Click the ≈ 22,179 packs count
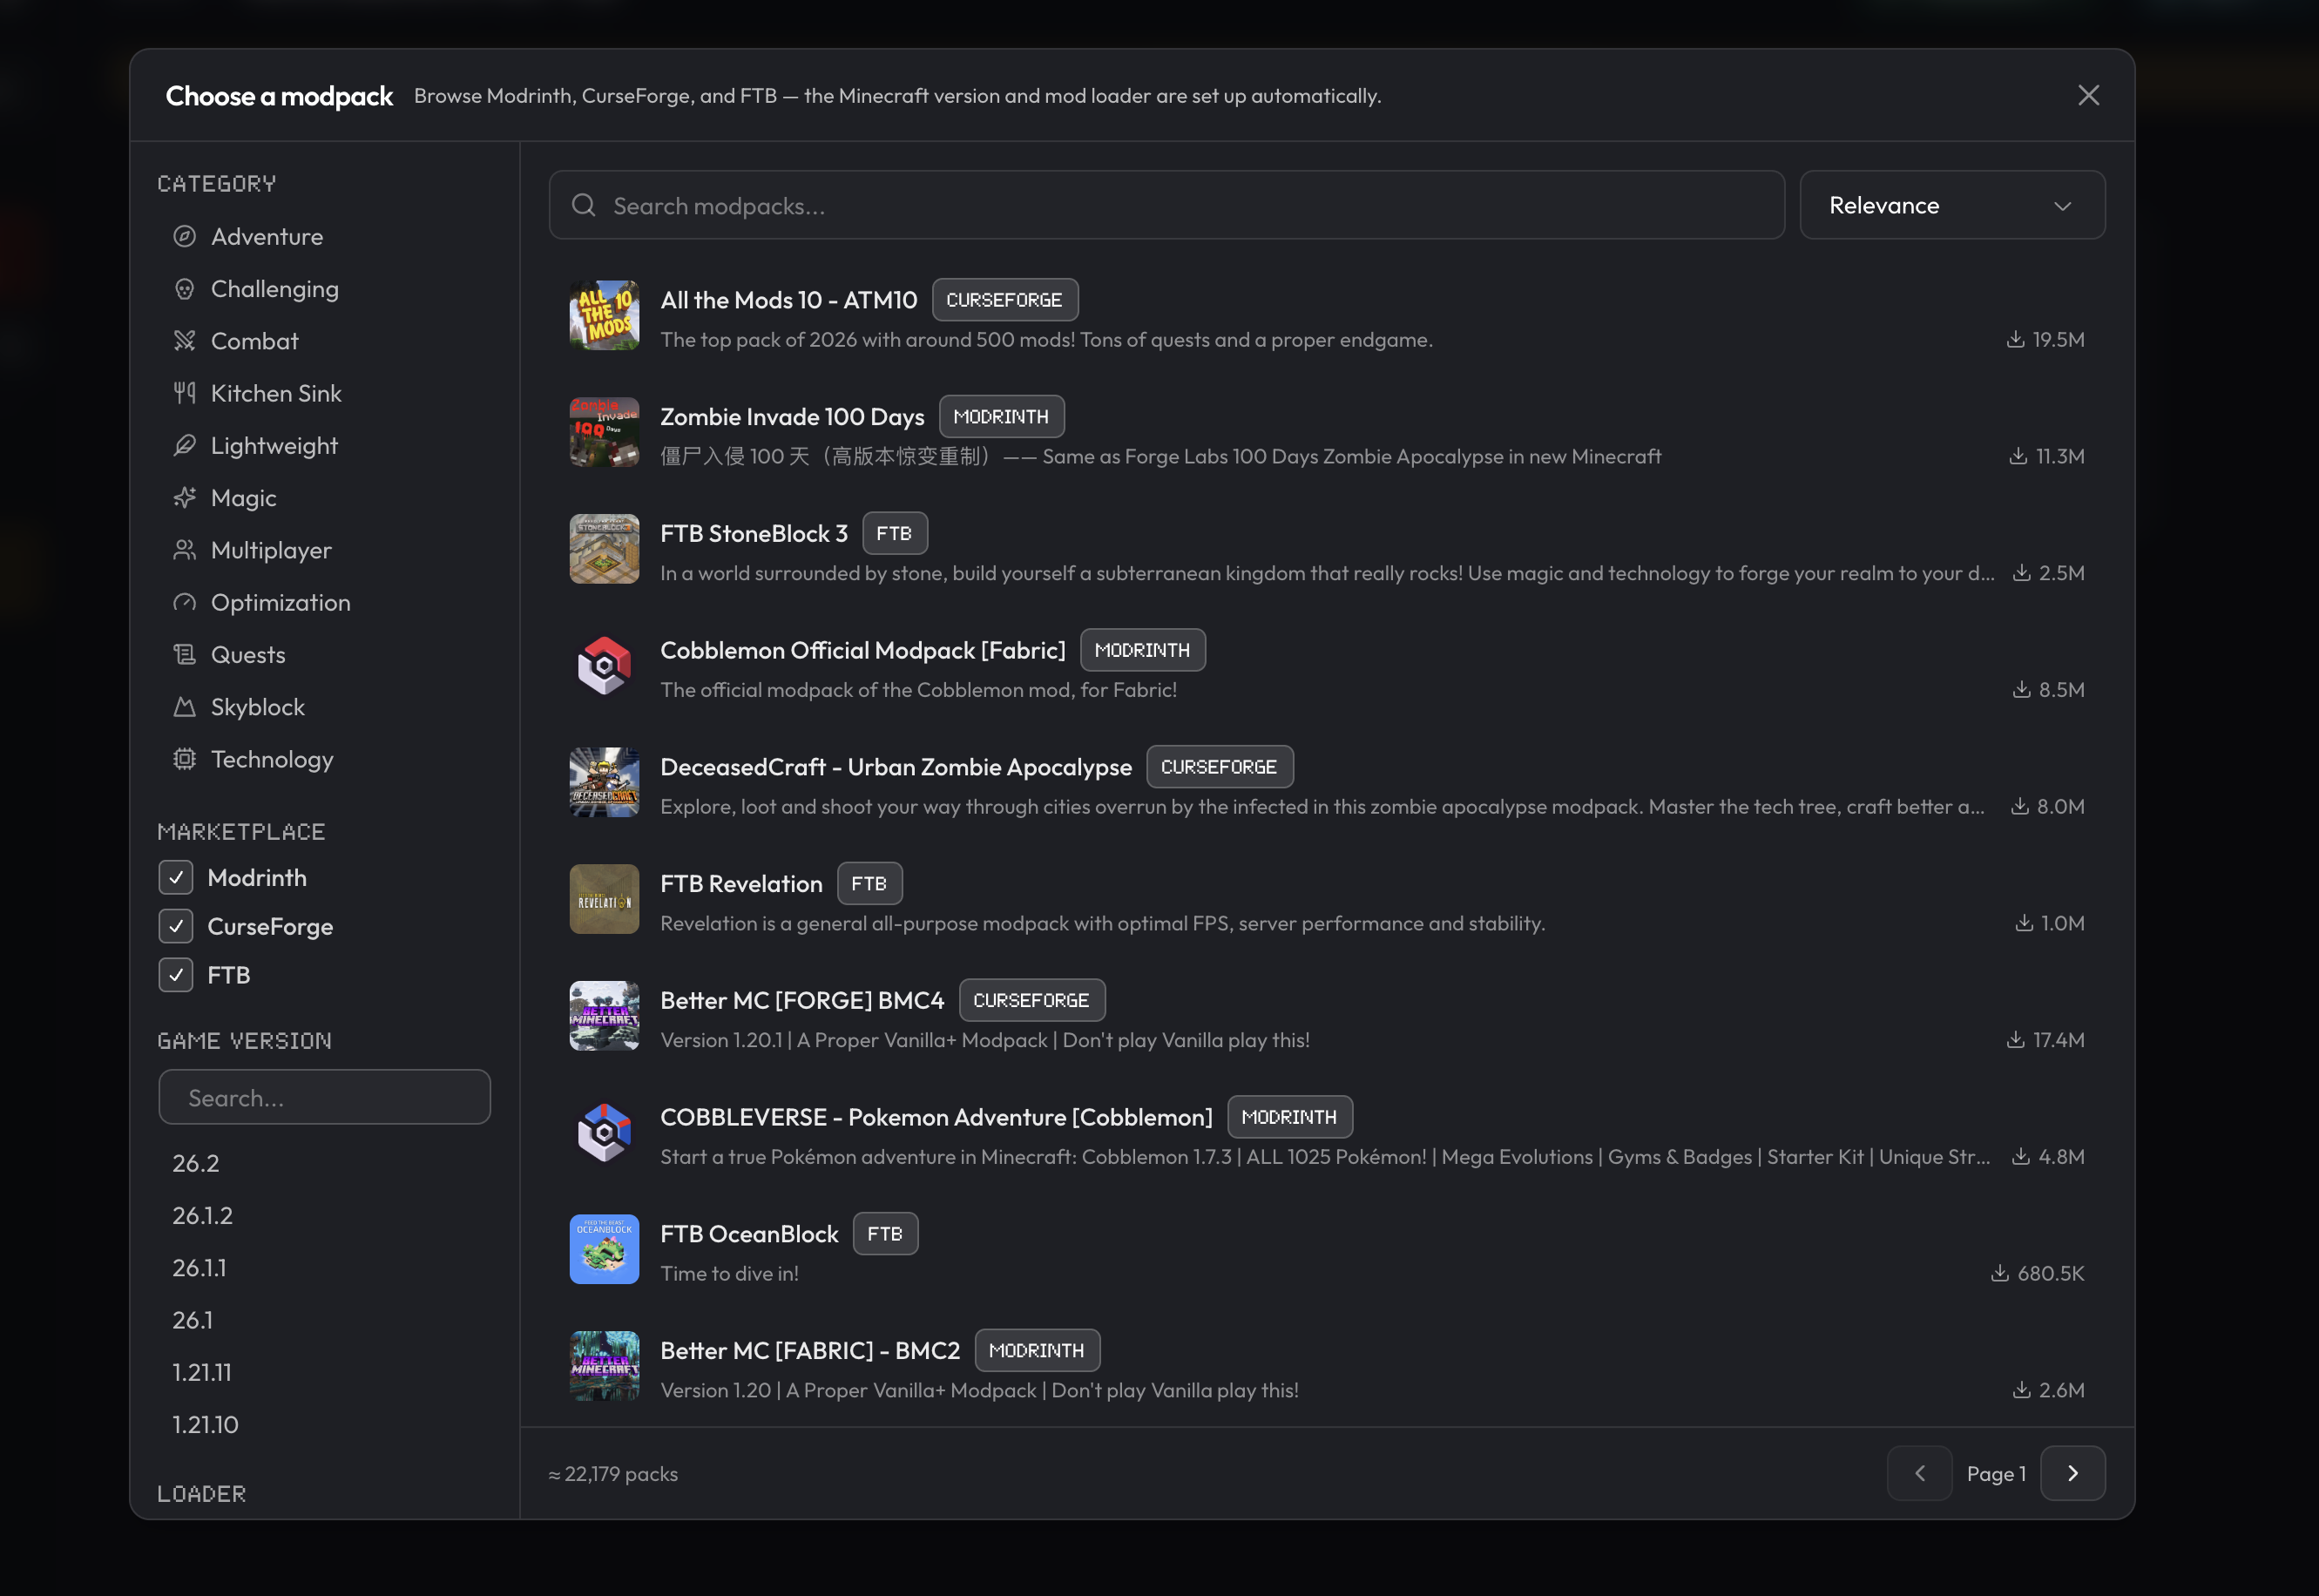This screenshot has width=2319, height=1596. (x=612, y=1474)
